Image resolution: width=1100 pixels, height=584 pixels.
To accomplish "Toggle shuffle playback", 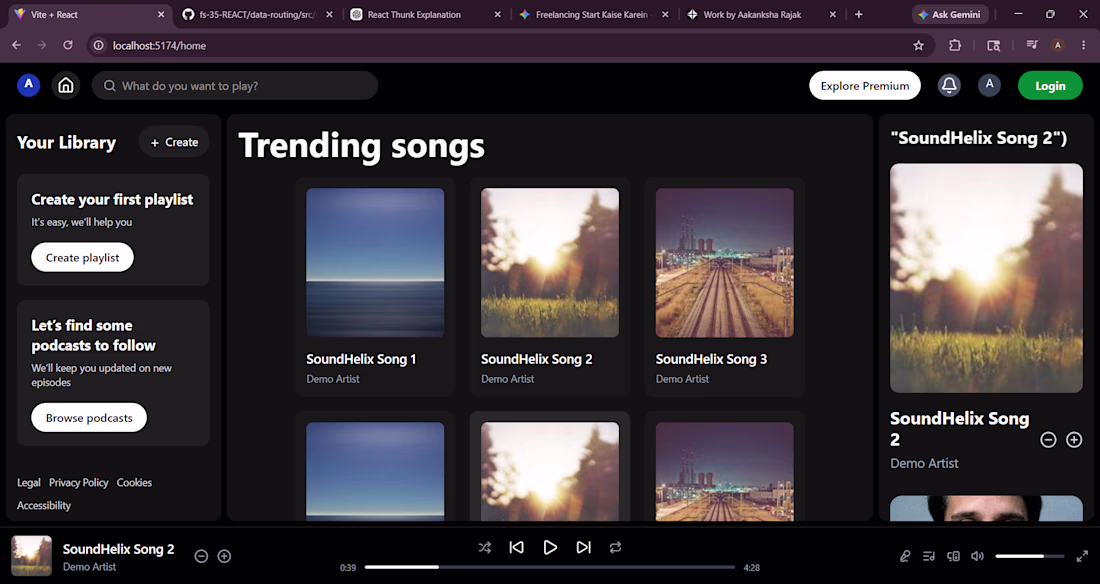I will [485, 548].
